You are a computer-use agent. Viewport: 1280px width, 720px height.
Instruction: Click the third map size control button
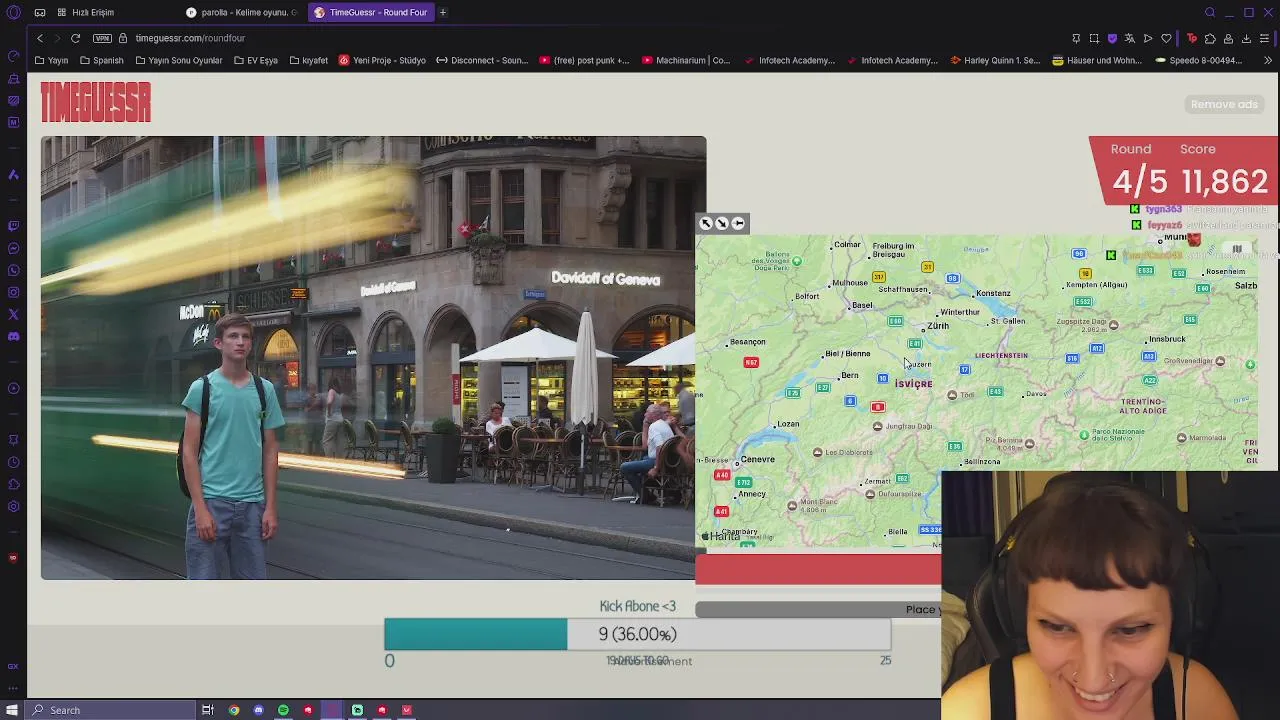pyautogui.click(x=738, y=224)
